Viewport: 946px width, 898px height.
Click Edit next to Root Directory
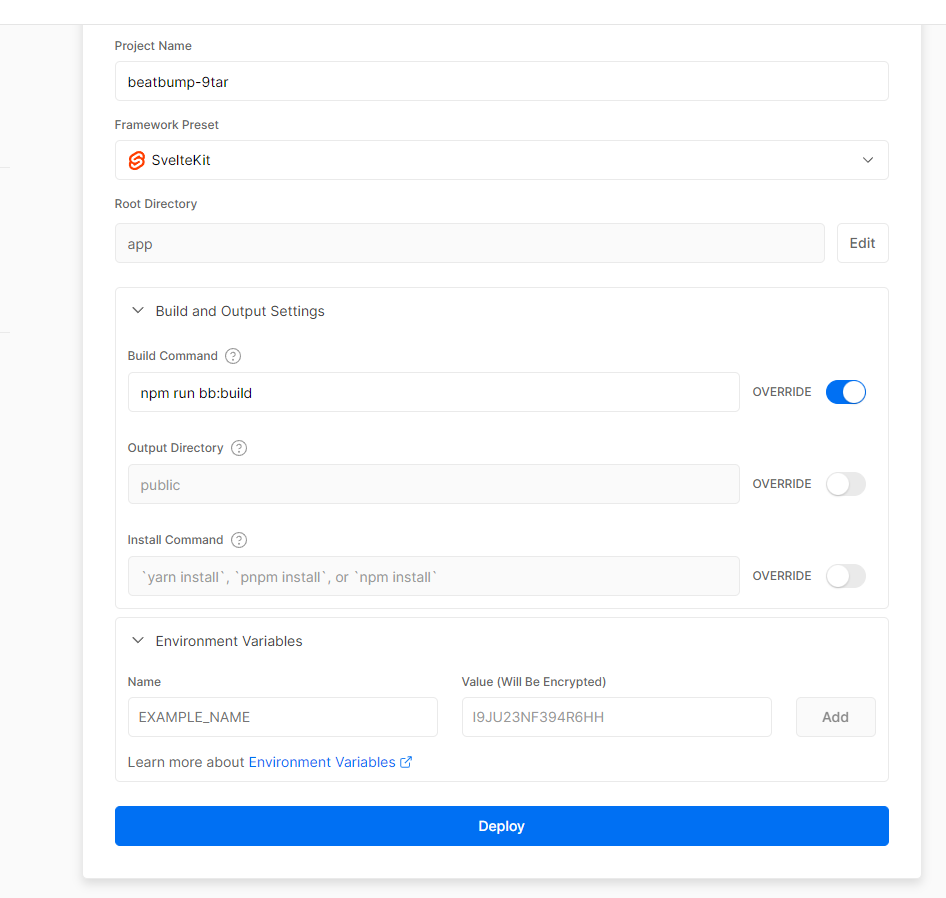(x=862, y=243)
